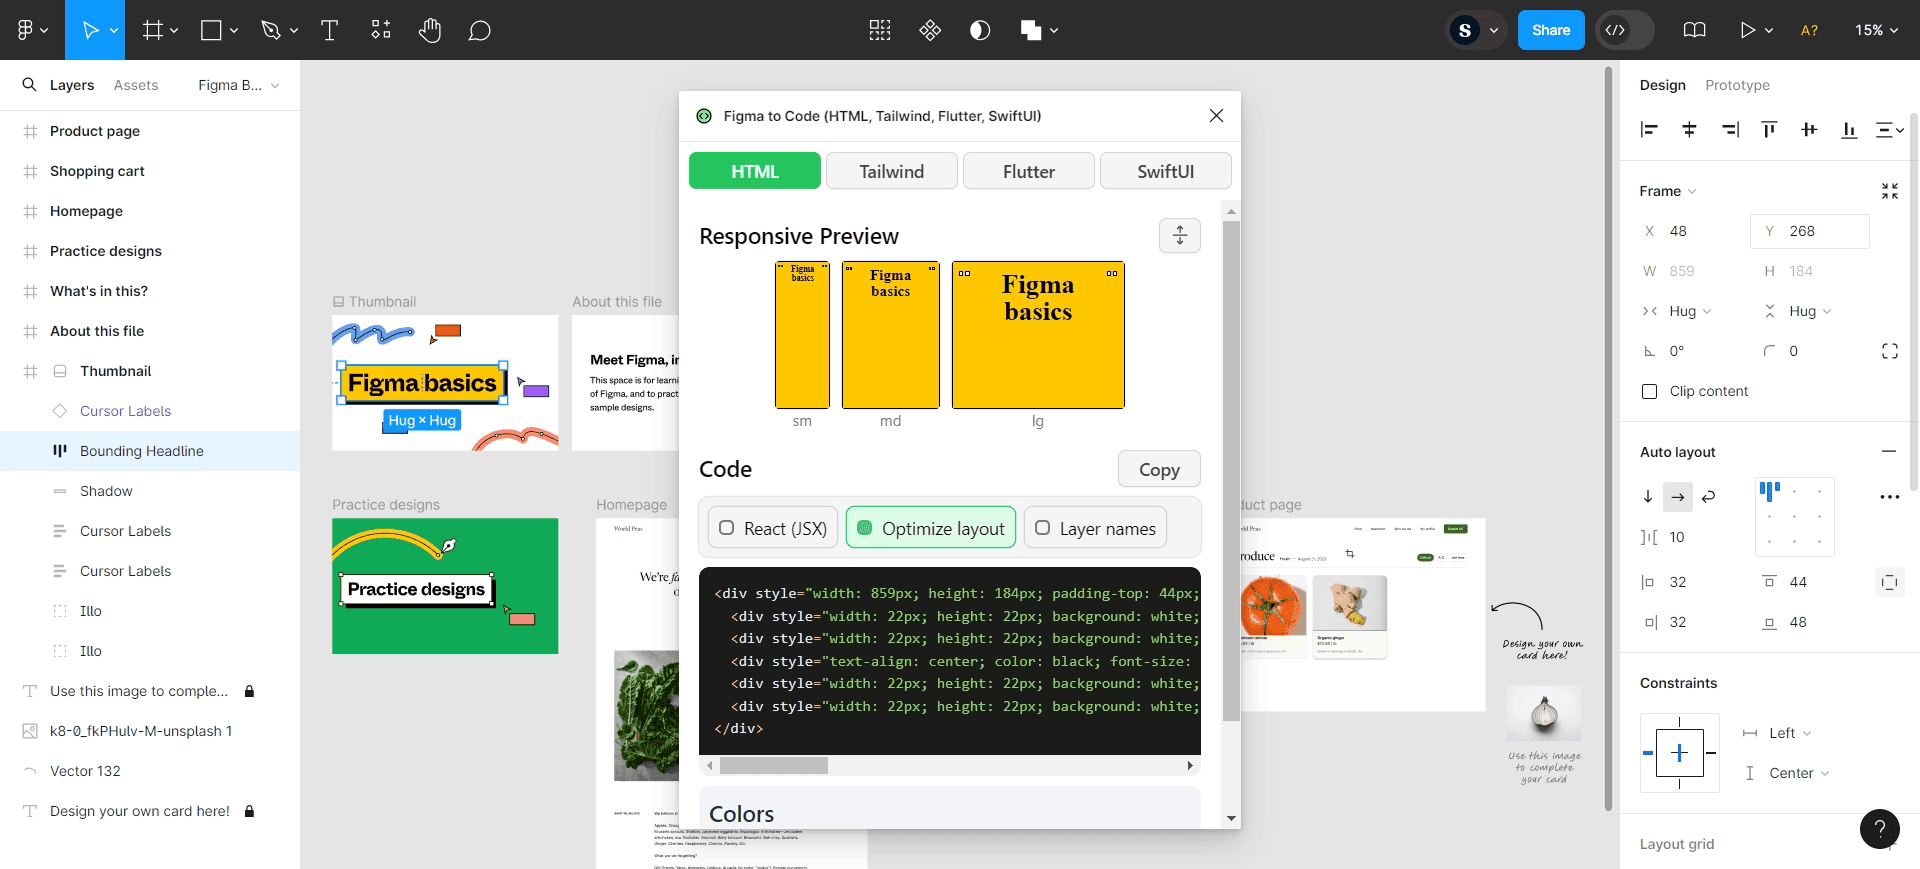The width and height of the screenshot is (1920, 869).
Task: Switch to the Assets tab
Action: 136,85
